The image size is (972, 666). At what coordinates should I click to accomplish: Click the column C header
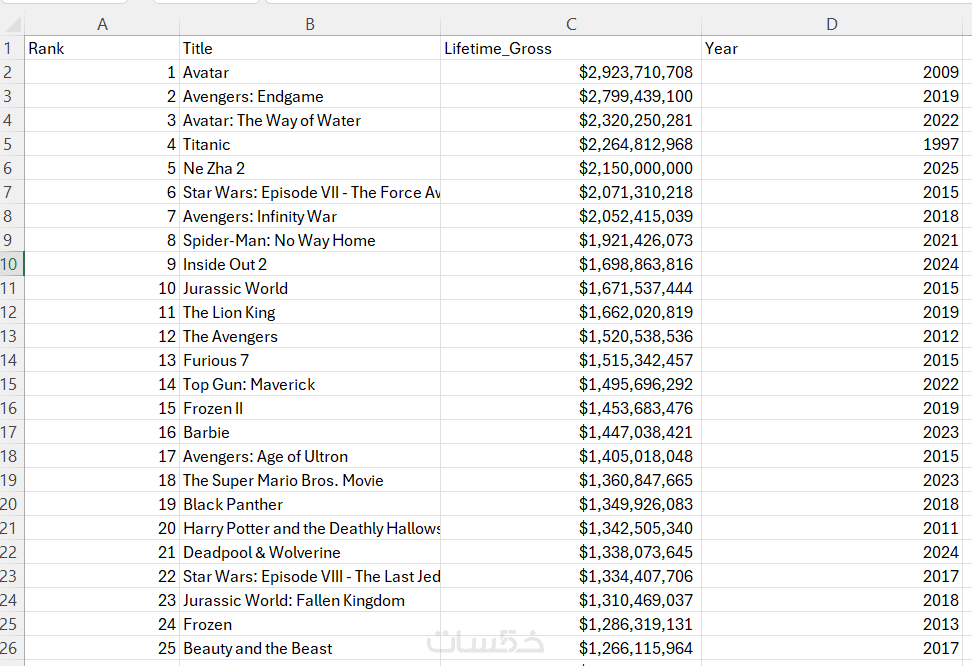coord(571,24)
